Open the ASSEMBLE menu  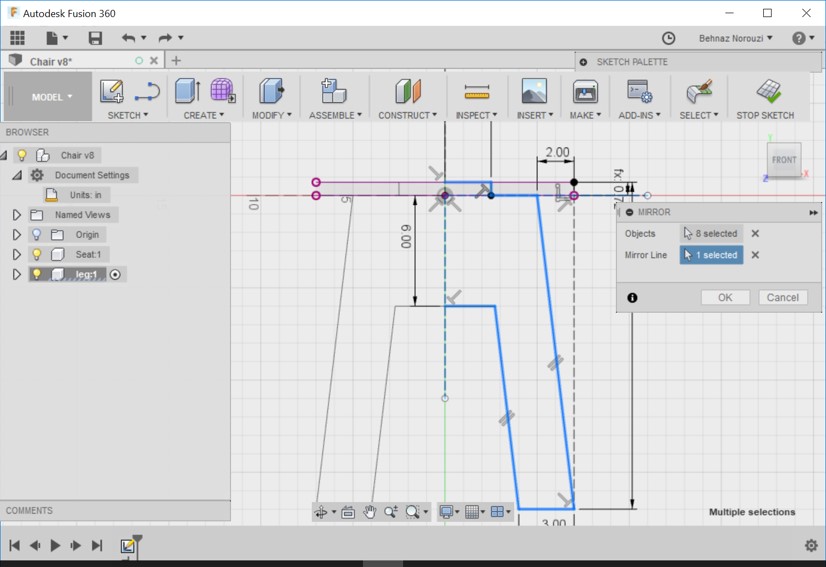point(335,115)
